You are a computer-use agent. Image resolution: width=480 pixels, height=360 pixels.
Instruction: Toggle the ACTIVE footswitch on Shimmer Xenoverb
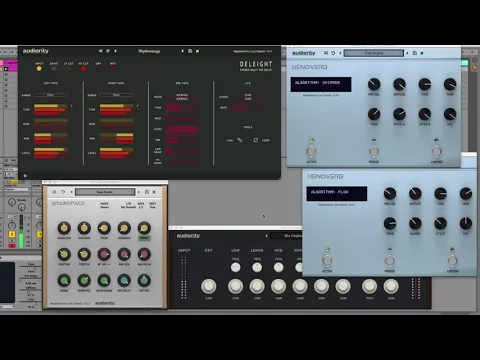point(311,152)
